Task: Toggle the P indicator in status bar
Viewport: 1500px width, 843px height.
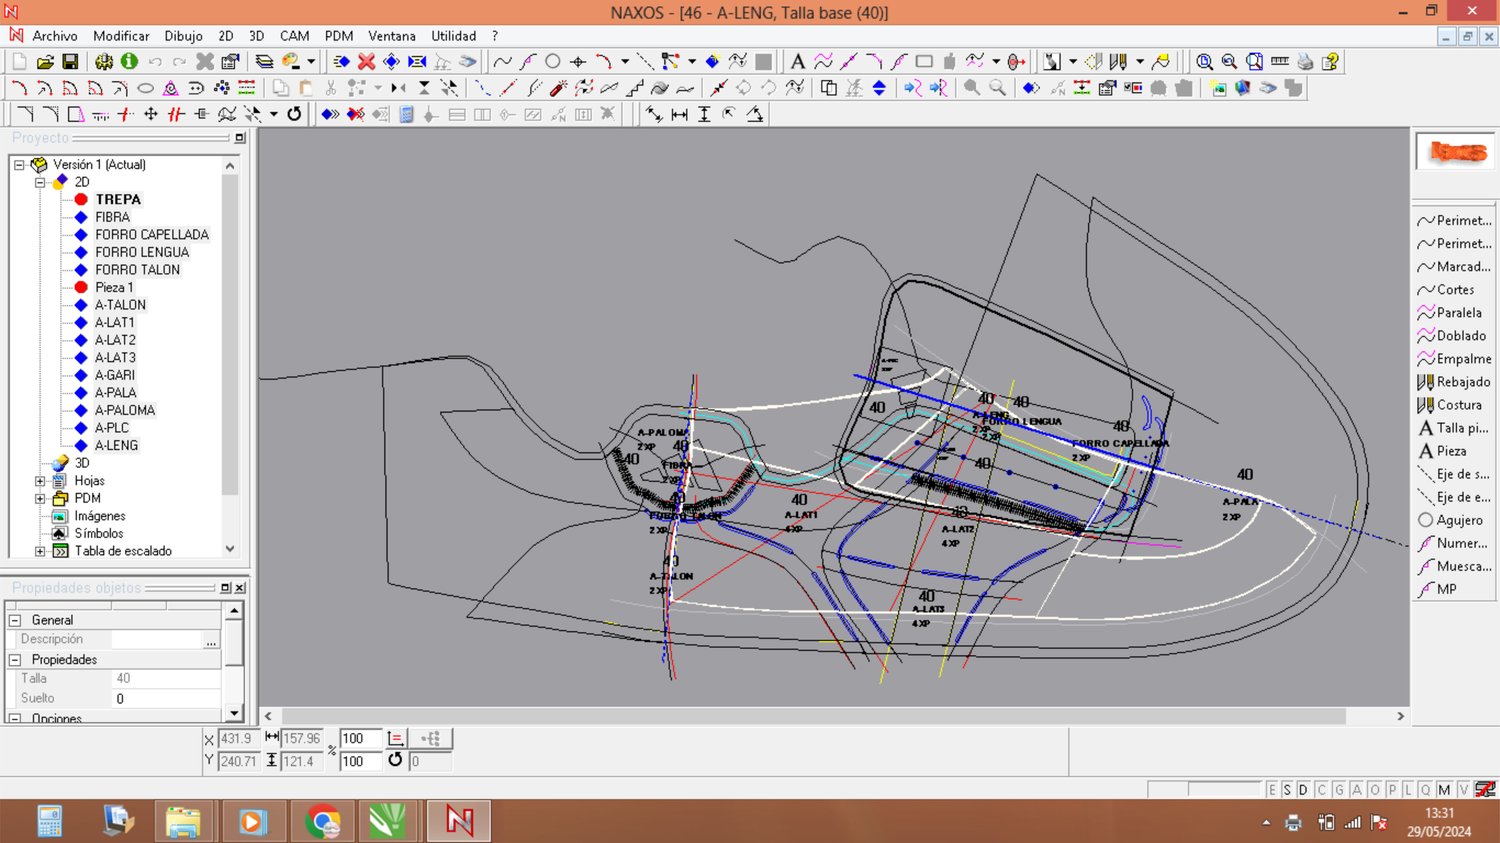Action: pos(1392,790)
